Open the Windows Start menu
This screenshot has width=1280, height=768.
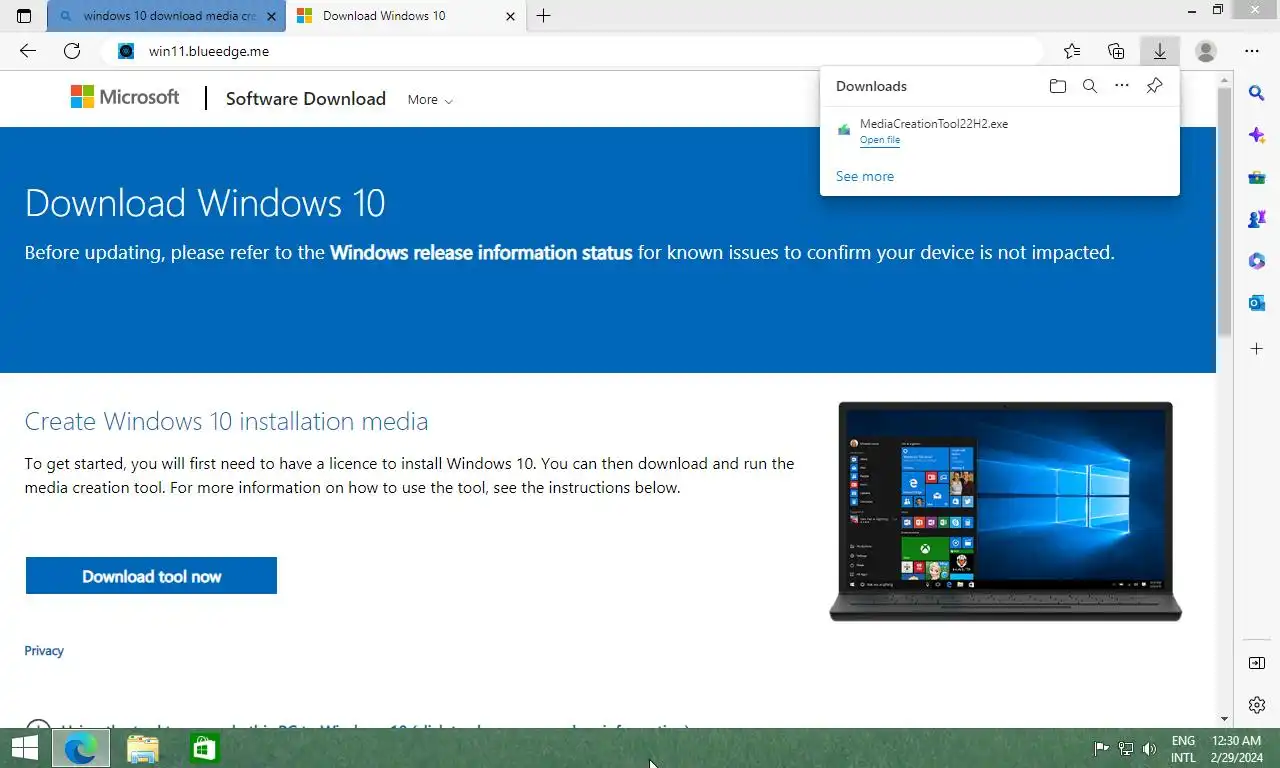25,748
